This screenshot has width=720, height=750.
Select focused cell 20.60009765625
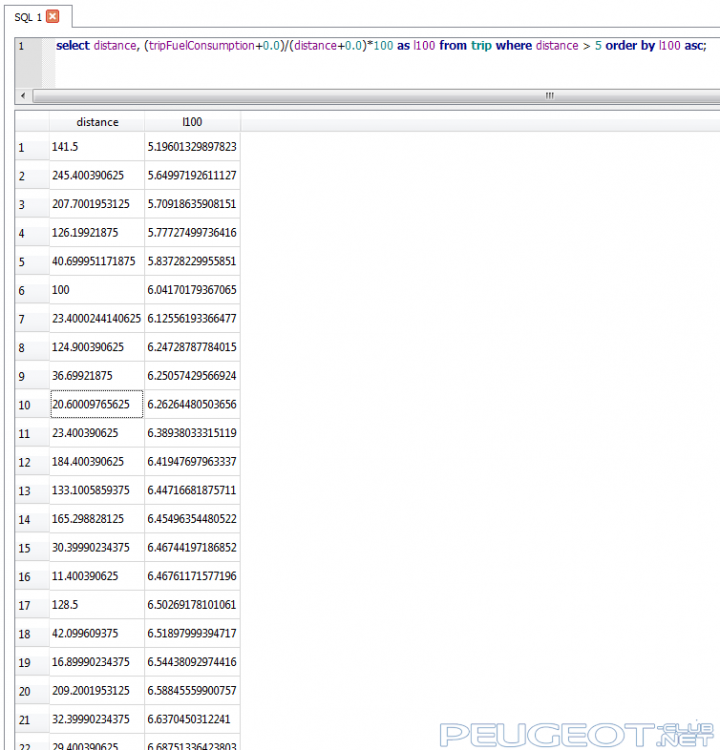pyautogui.click(x=97, y=405)
